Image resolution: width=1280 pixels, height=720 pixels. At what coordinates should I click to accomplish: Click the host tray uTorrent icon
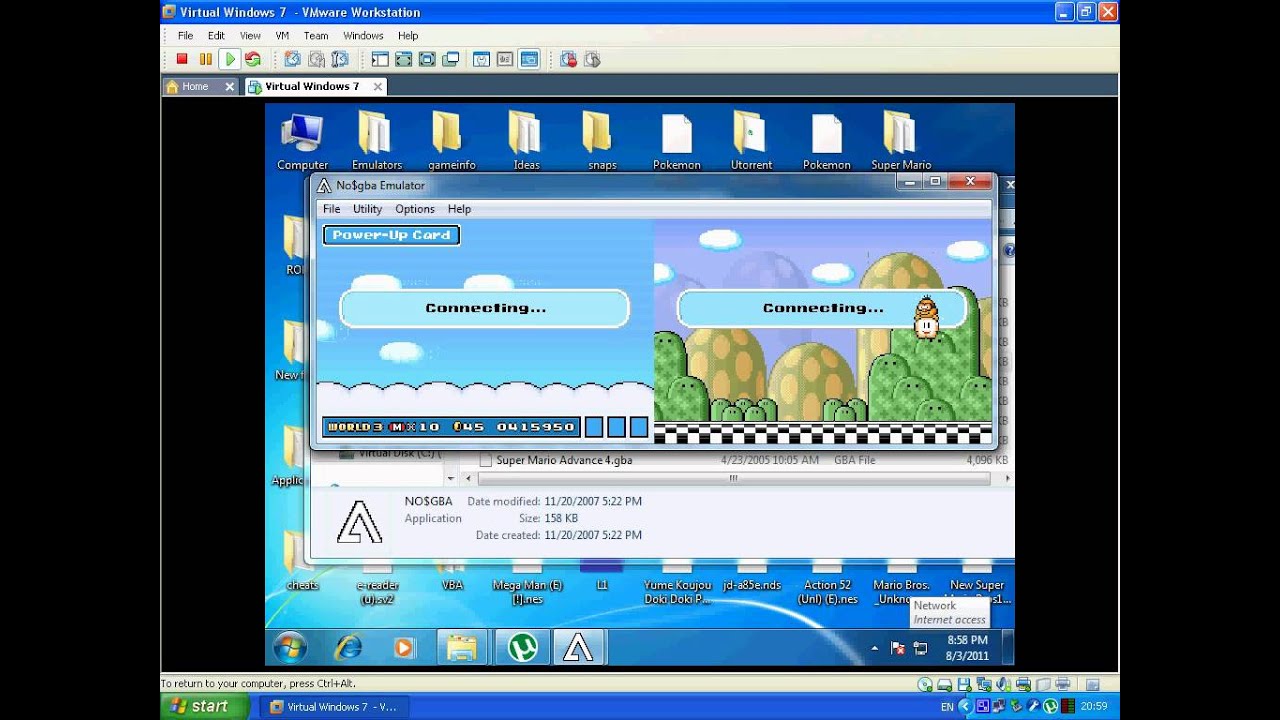[x=1050, y=706]
